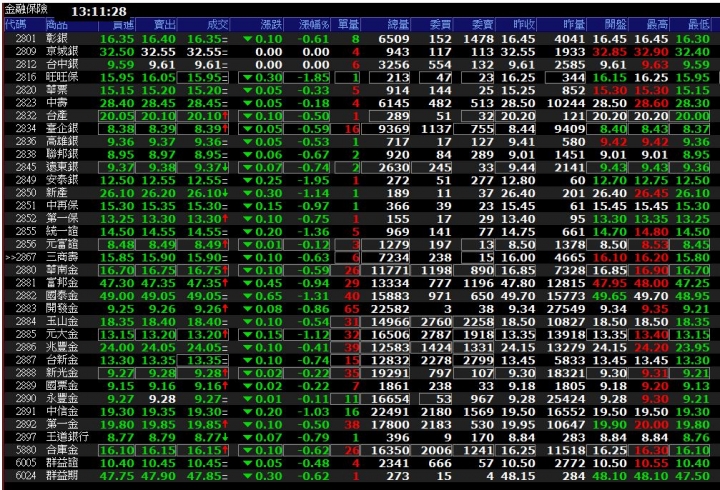Select the 聯邦銀 stock name
This screenshot has height=490, width=720.
click(x=62, y=154)
